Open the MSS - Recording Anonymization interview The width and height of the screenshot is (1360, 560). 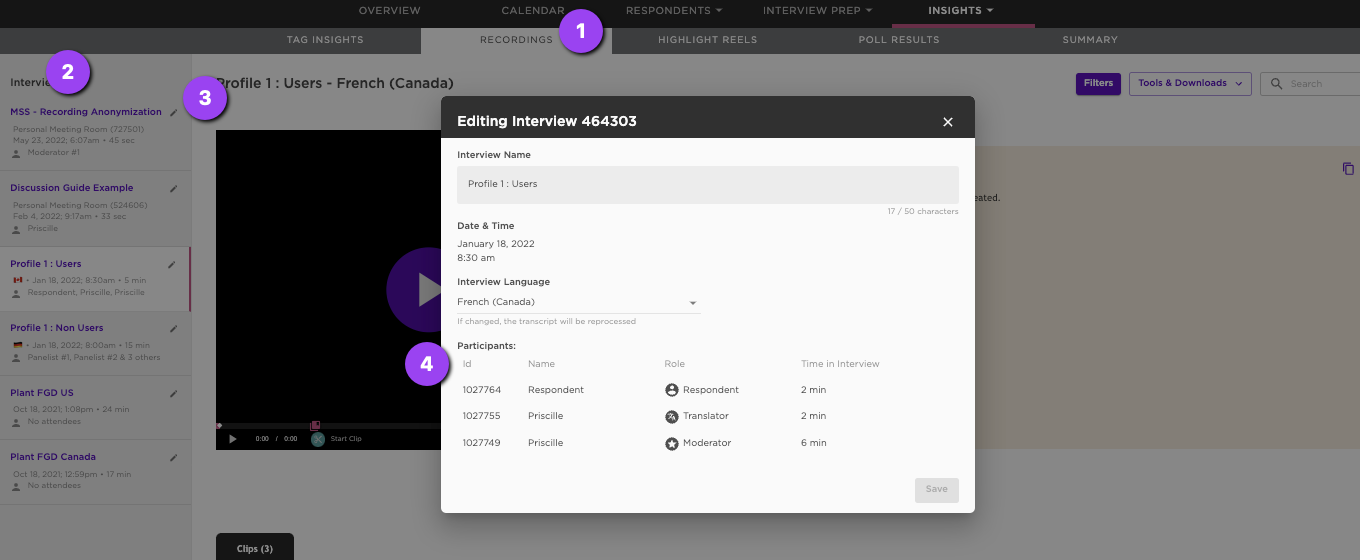tap(86, 112)
